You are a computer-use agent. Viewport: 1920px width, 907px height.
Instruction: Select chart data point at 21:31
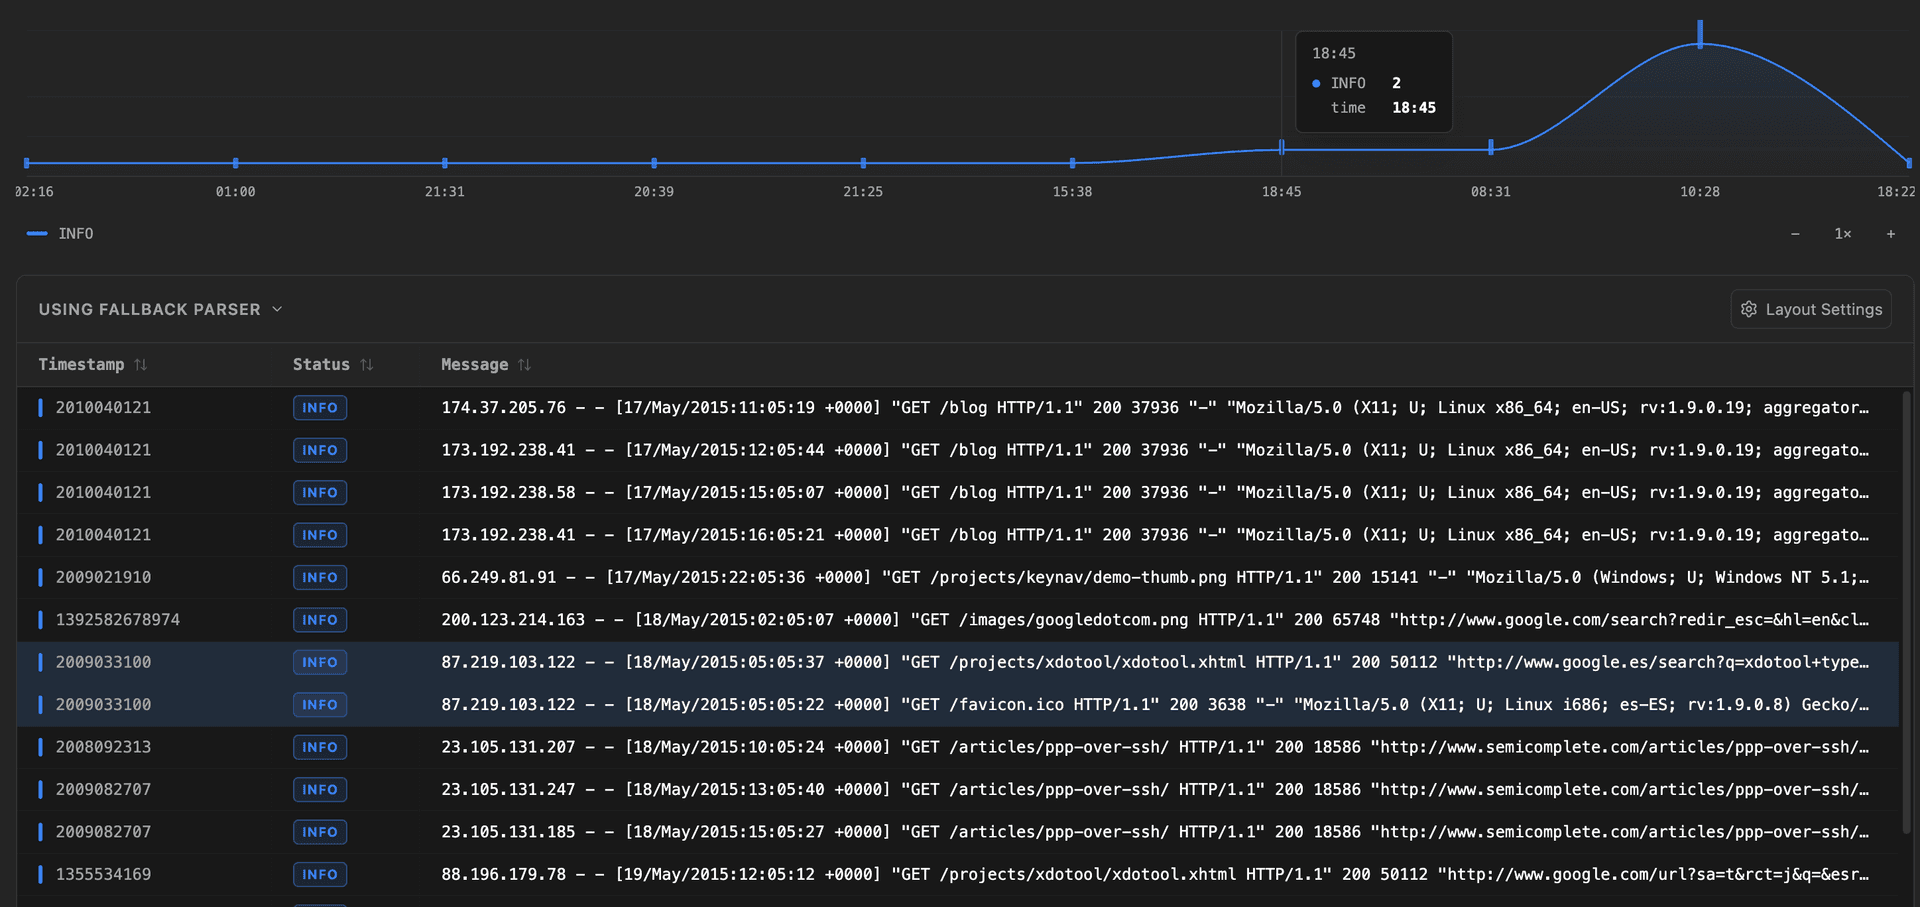(445, 162)
